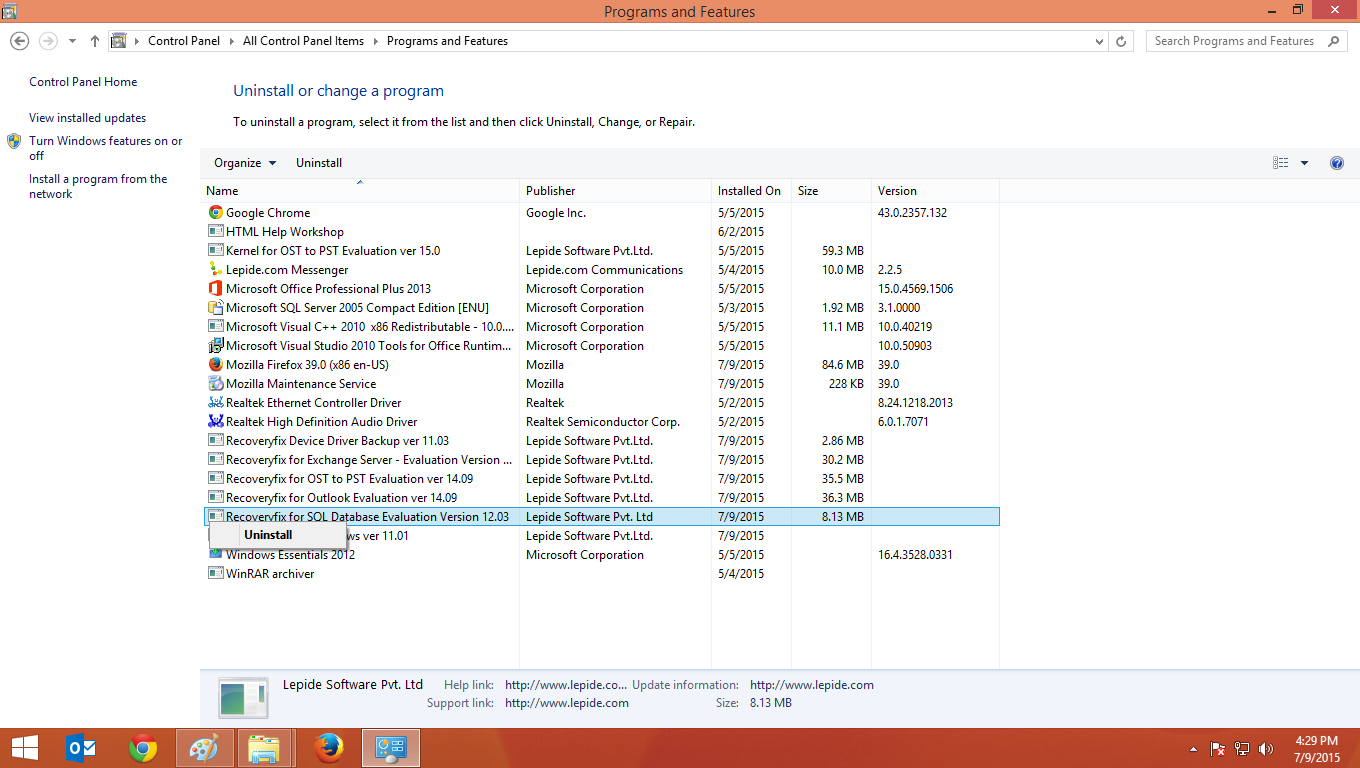
Task: Click the Mozilla Maintenance Service icon
Action: [215, 383]
